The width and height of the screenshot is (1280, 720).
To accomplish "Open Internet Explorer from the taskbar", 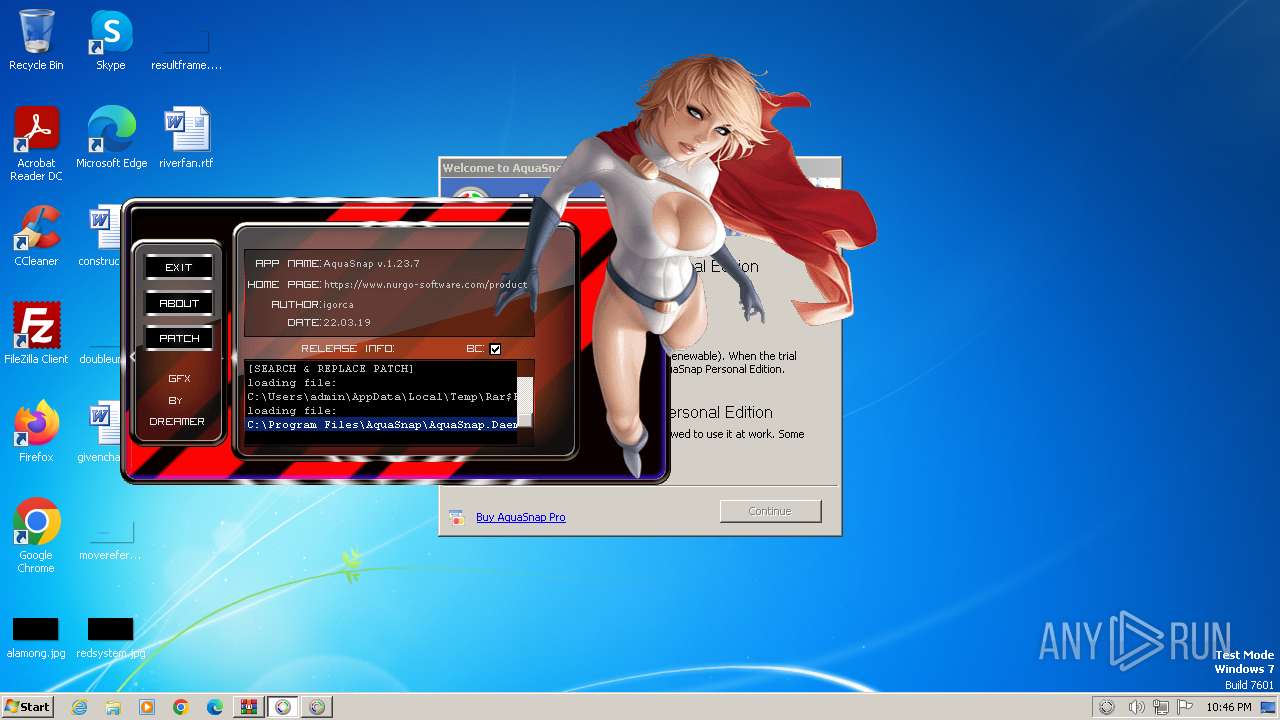I will (x=79, y=707).
